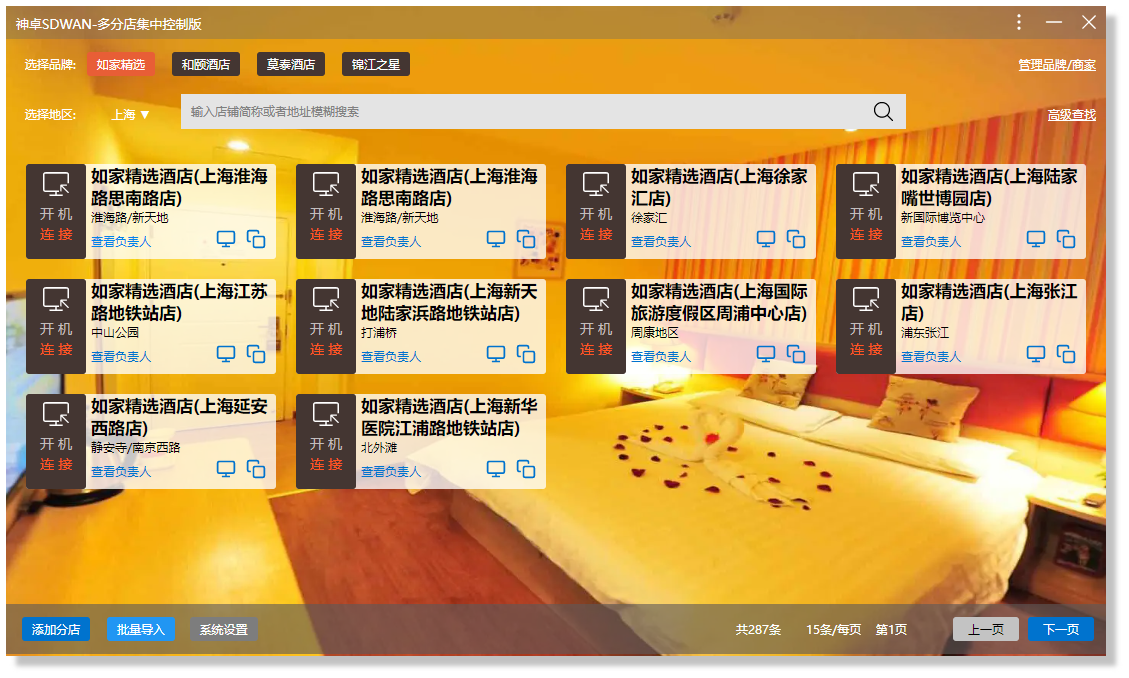Click the 批量导入 button
Image resolution: width=1129 pixels, height=678 pixels.
(x=141, y=630)
